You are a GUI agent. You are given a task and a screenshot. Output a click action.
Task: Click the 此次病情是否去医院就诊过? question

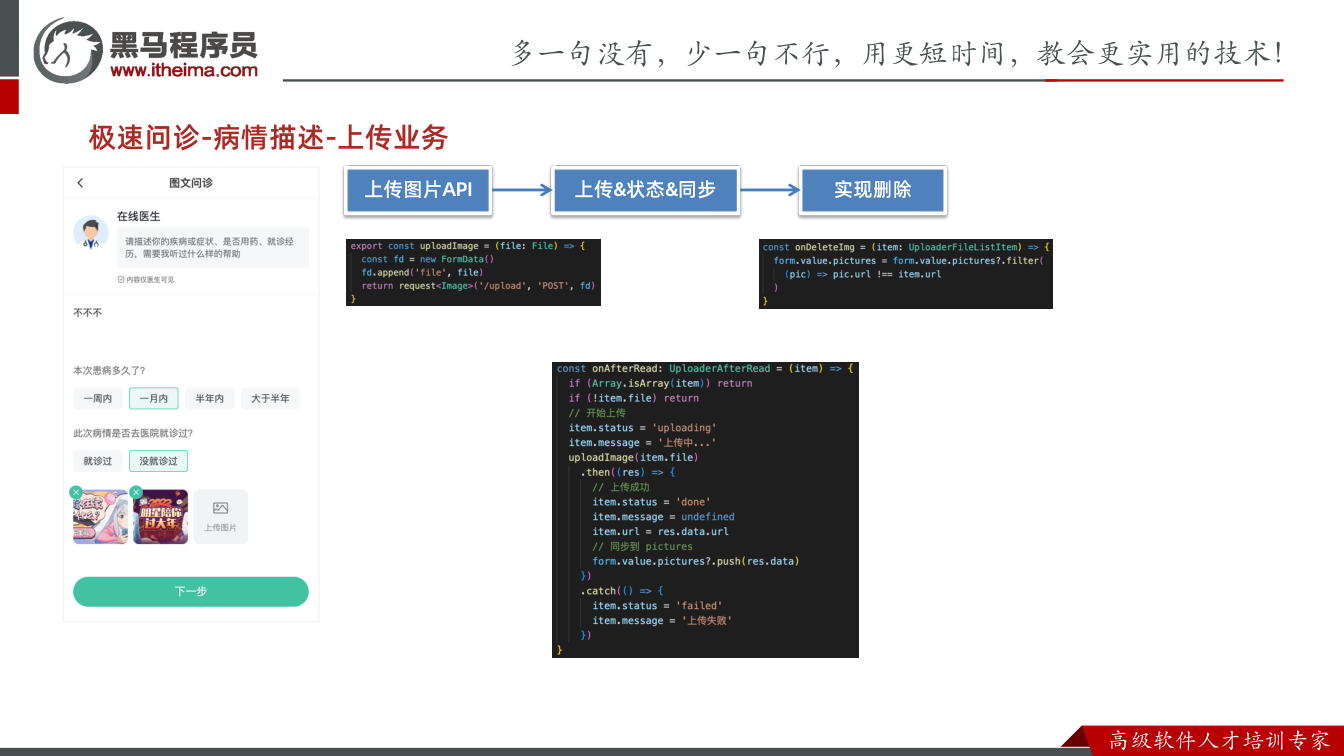[133, 433]
